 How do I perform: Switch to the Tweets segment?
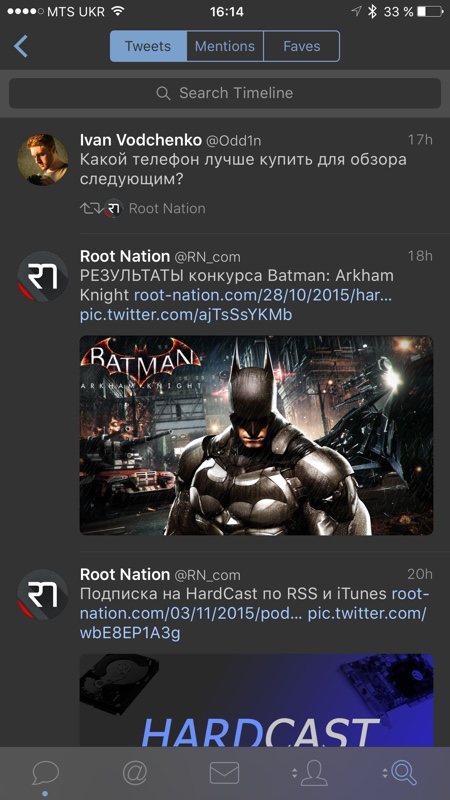[148, 46]
